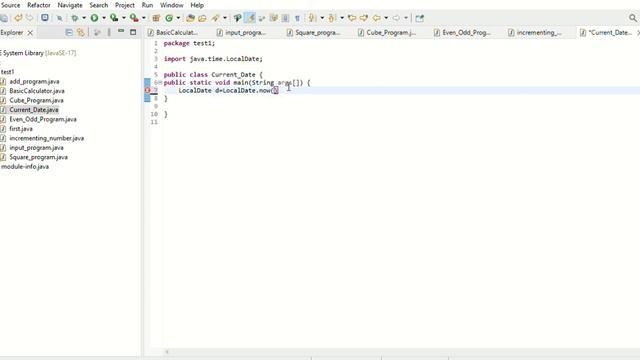Image resolution: width=640 pixels, height=360 pixels.
Task: Close the Package Explorer tab
Action: coord(30,33)
